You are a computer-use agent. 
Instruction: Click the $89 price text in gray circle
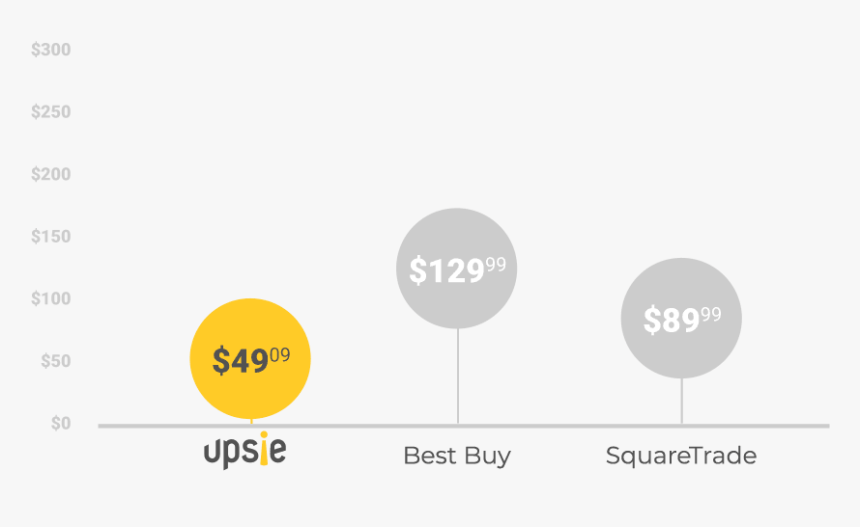671,320
